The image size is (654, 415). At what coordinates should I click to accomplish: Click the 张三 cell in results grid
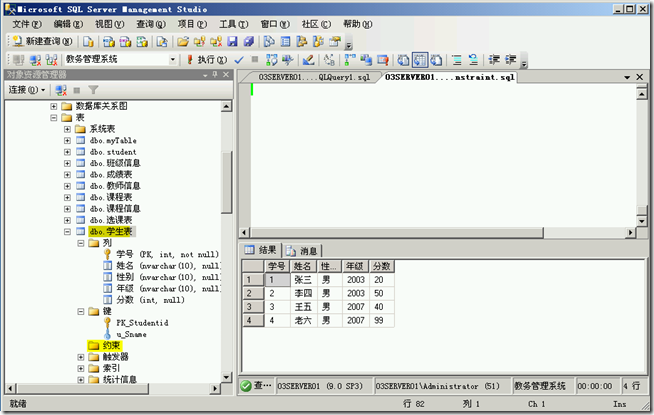303,280
